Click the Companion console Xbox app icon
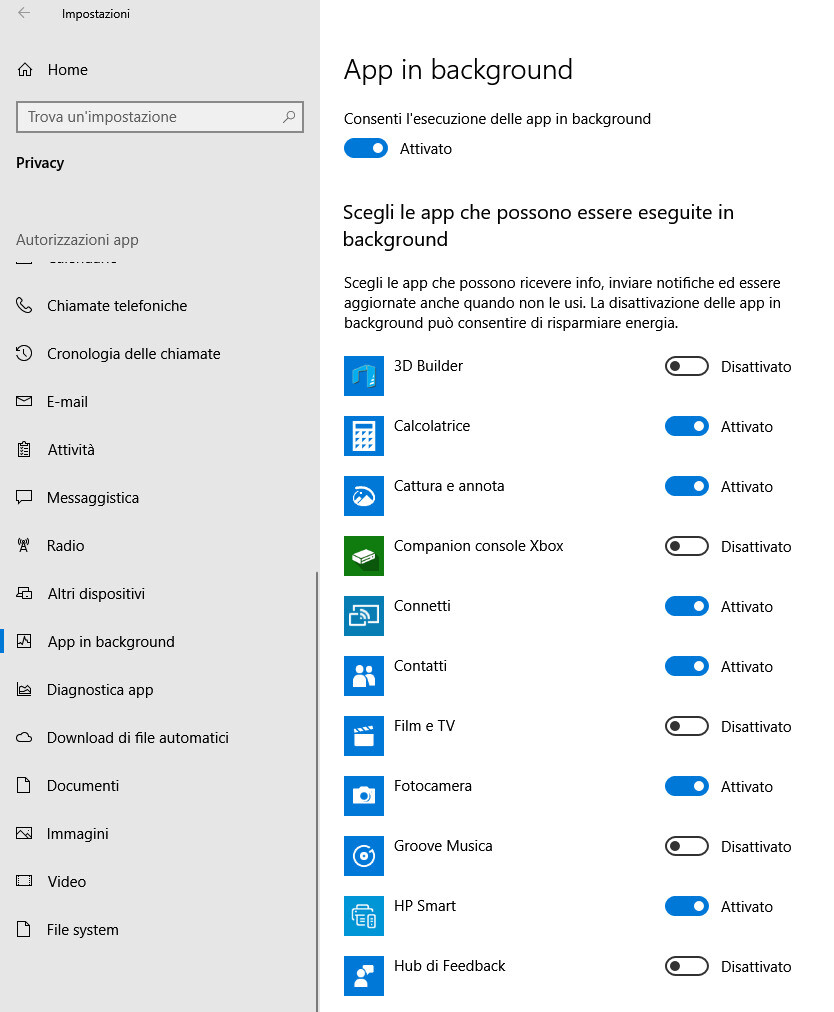834x1012 pixels. point(363,556)
